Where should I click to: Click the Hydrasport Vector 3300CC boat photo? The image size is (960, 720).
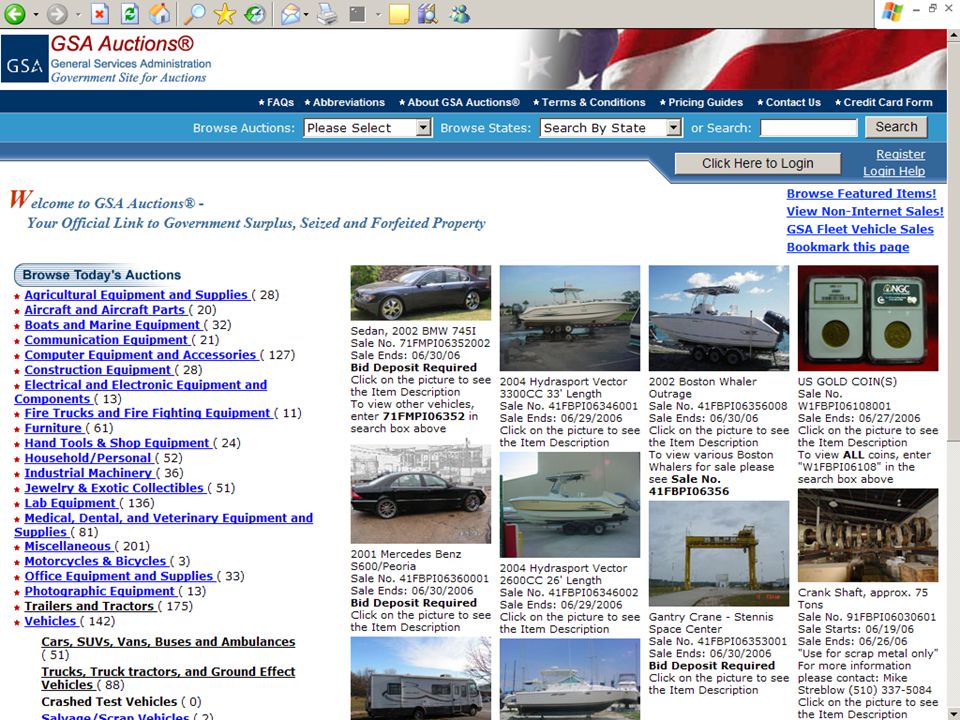click(570, 318)
